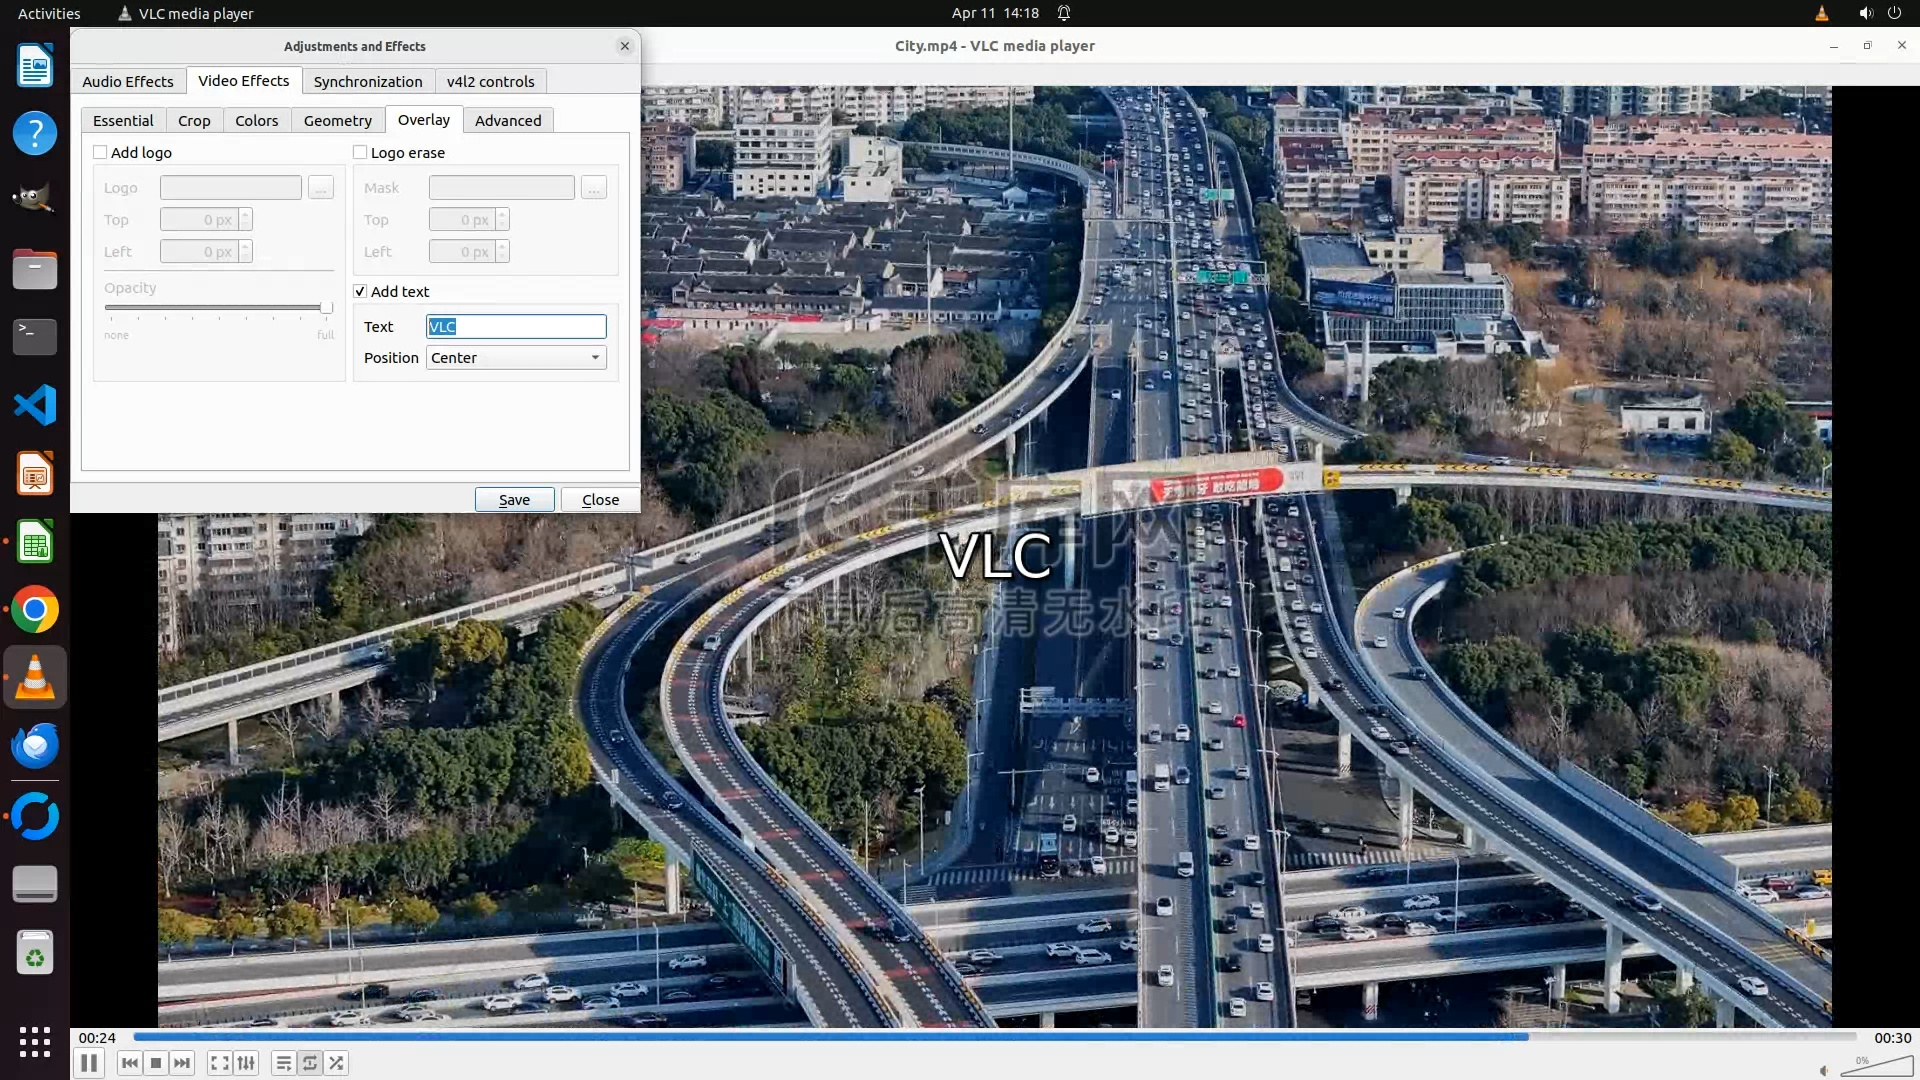Skip to next media item

(x=182, y=1063)
